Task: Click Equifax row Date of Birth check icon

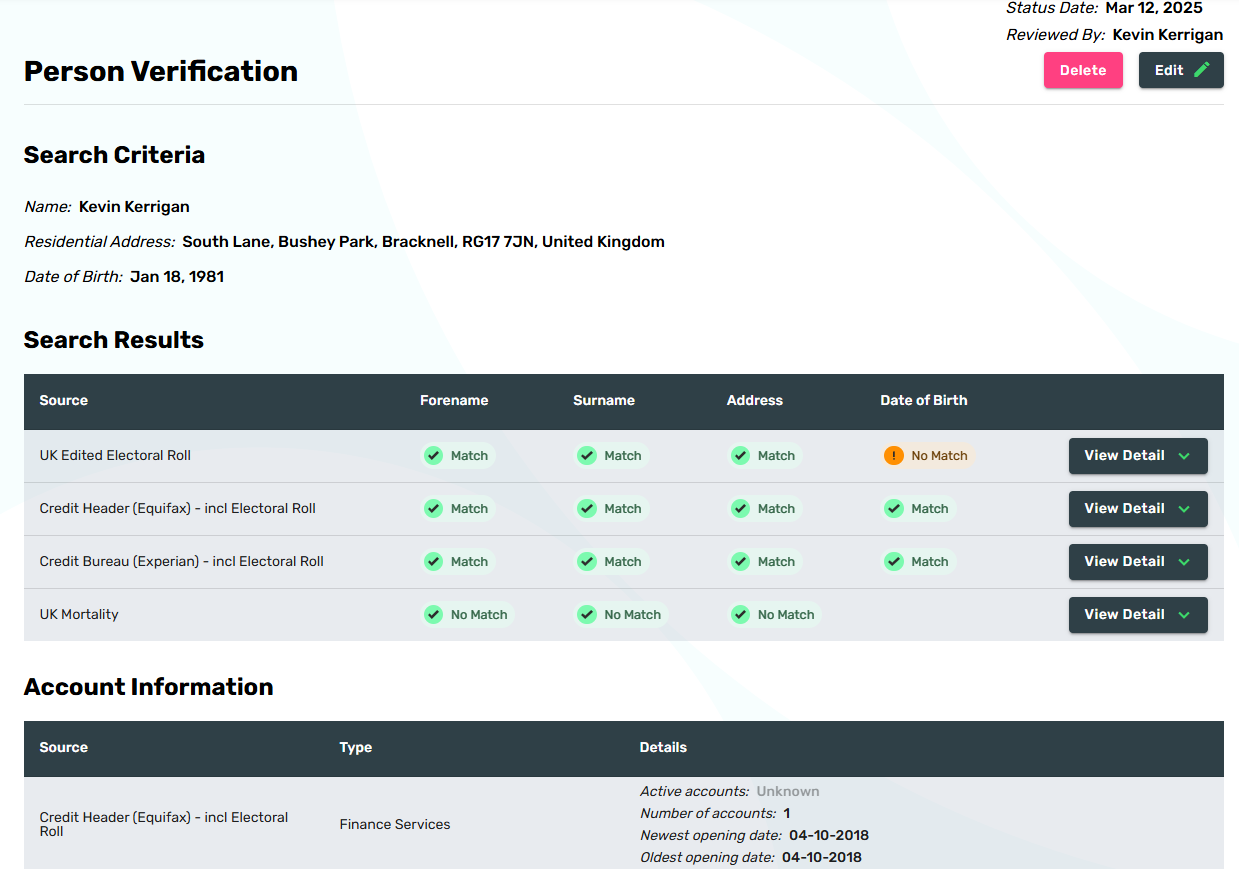Action: tap(893, 509)
